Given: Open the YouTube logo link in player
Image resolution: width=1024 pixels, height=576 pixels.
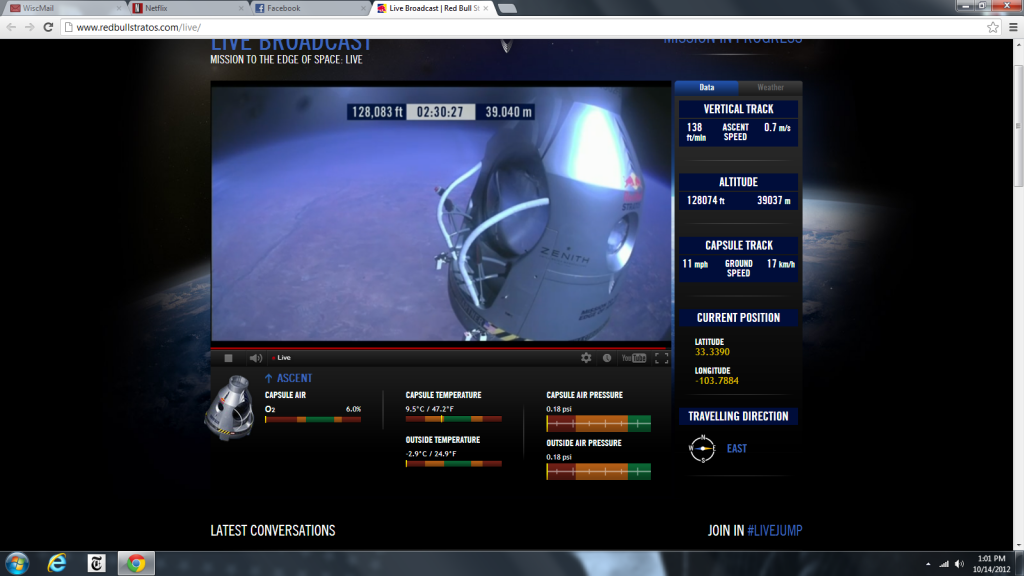Looking at the screenshot, I should point(633,358).
